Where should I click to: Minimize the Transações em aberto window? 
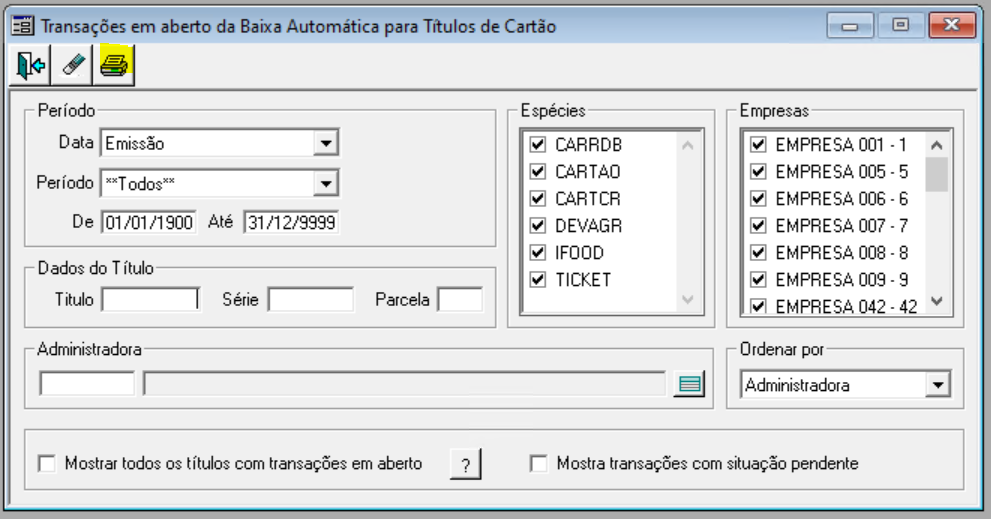[x=850, y=26]
